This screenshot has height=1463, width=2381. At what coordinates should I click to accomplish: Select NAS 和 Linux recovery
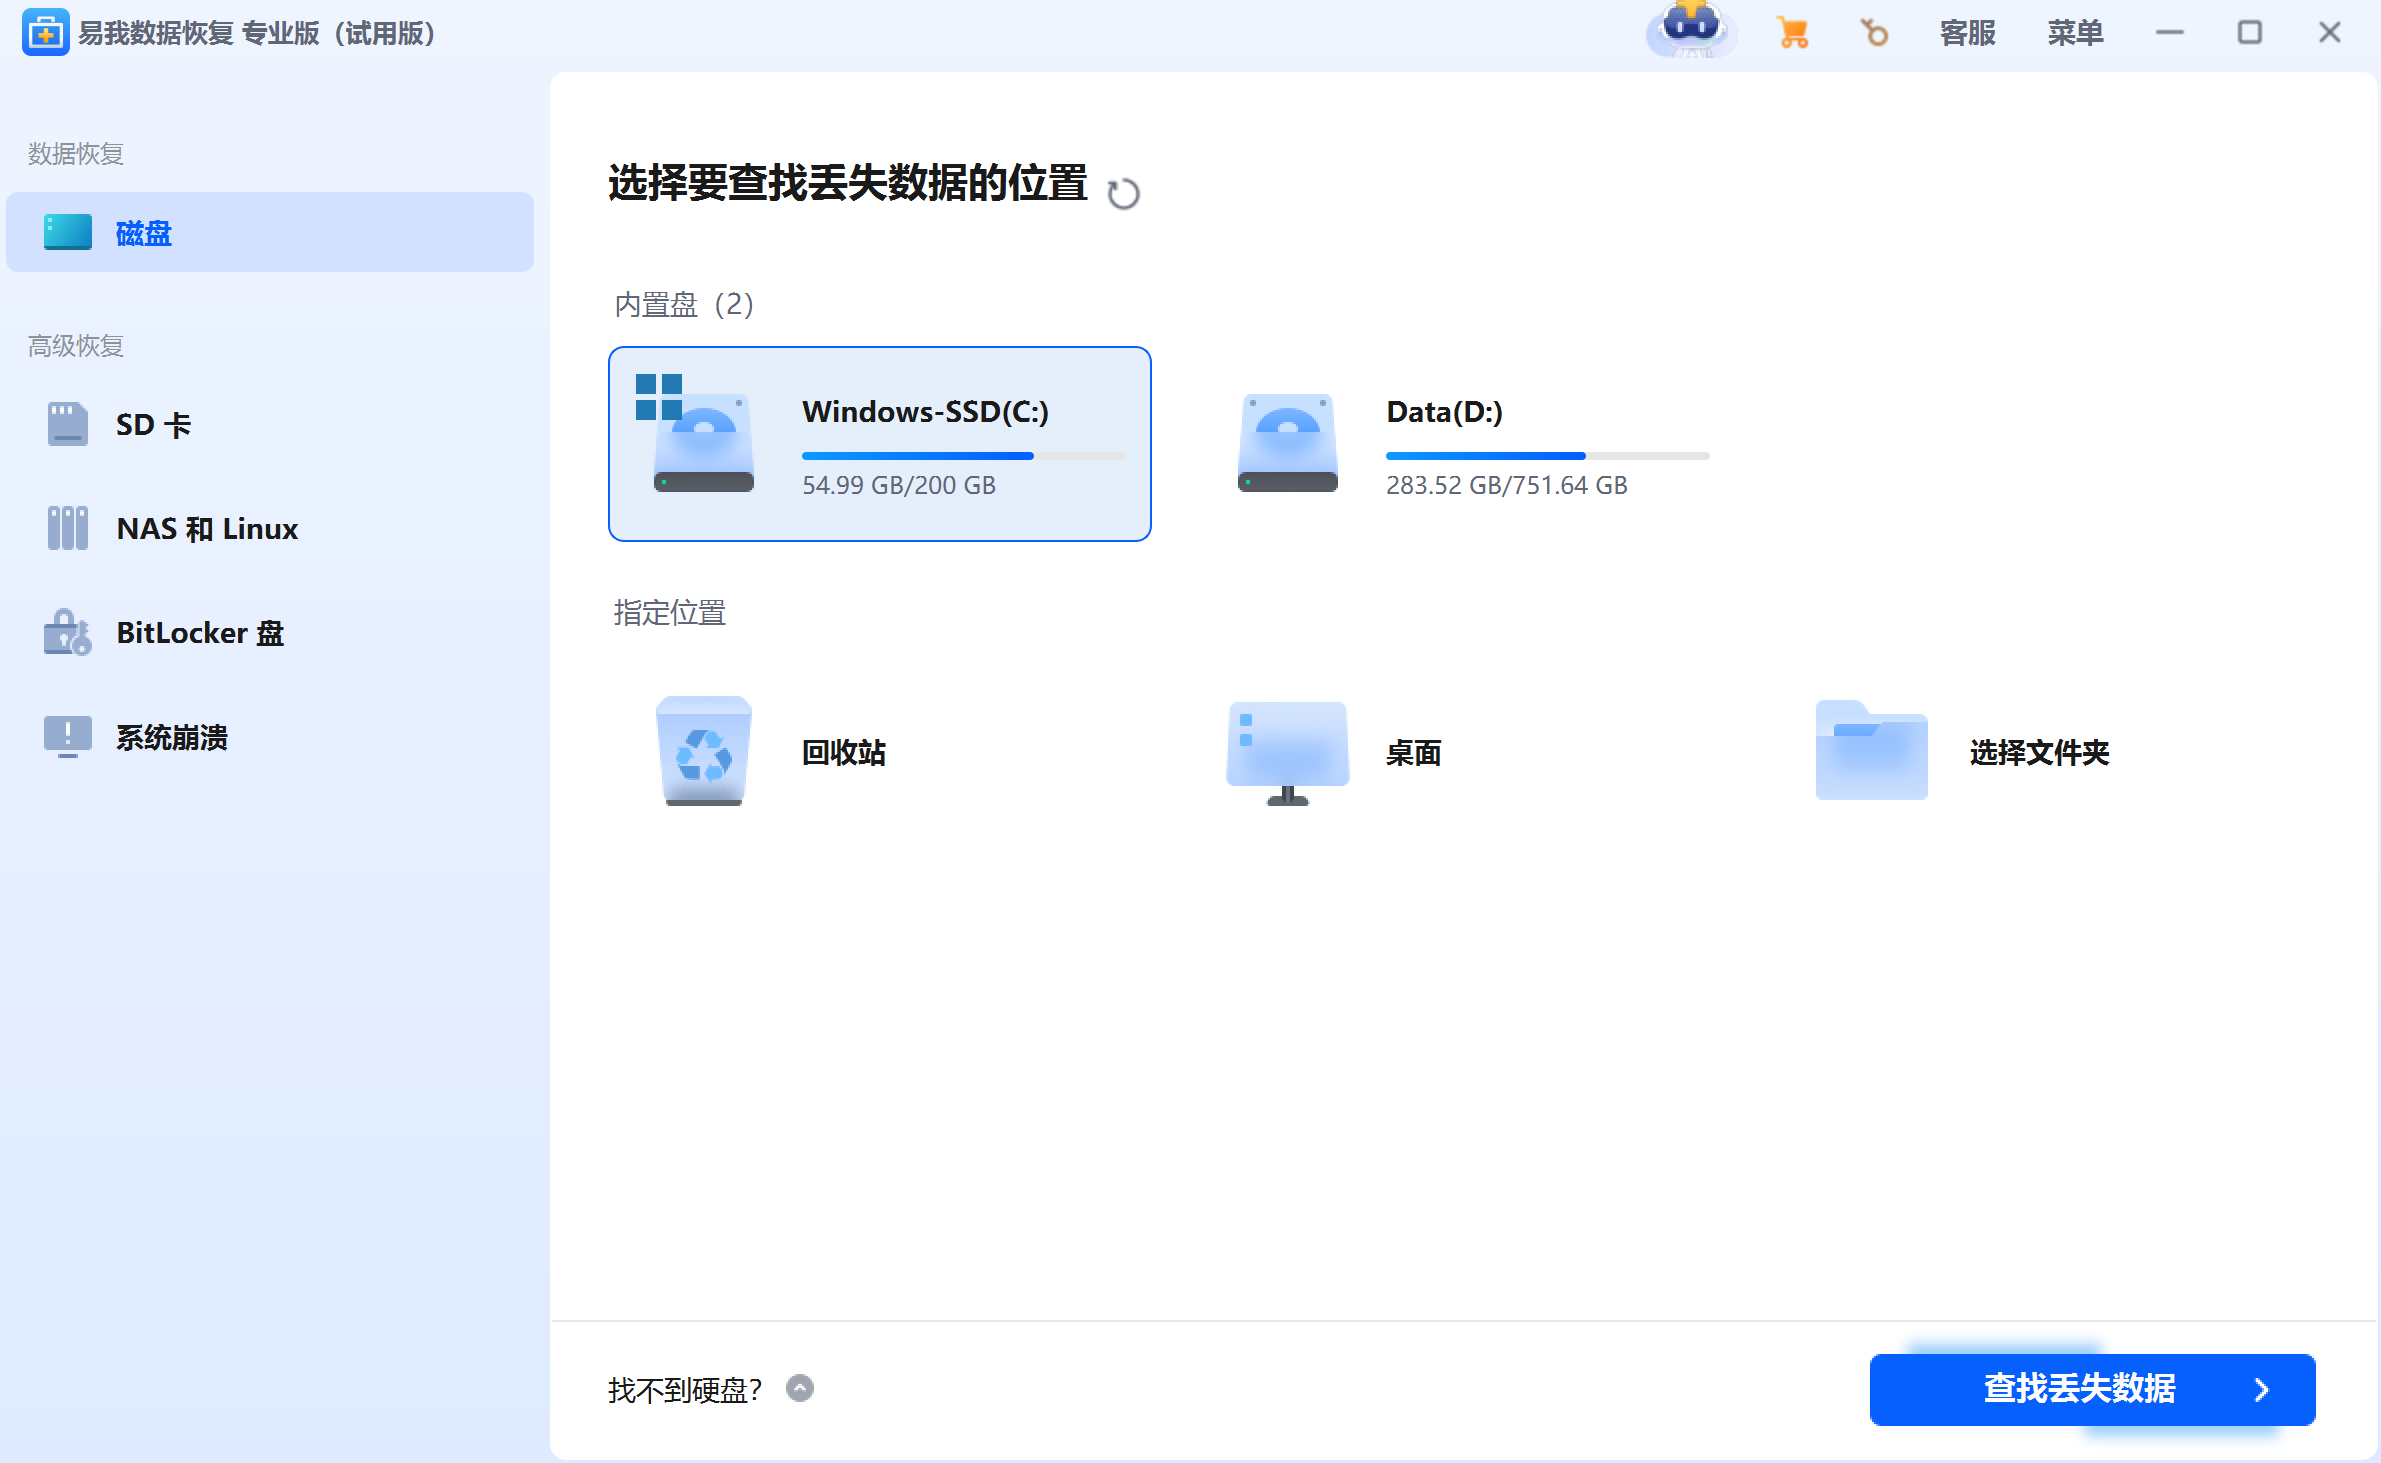pyautogui.click(x=206, y=528)
